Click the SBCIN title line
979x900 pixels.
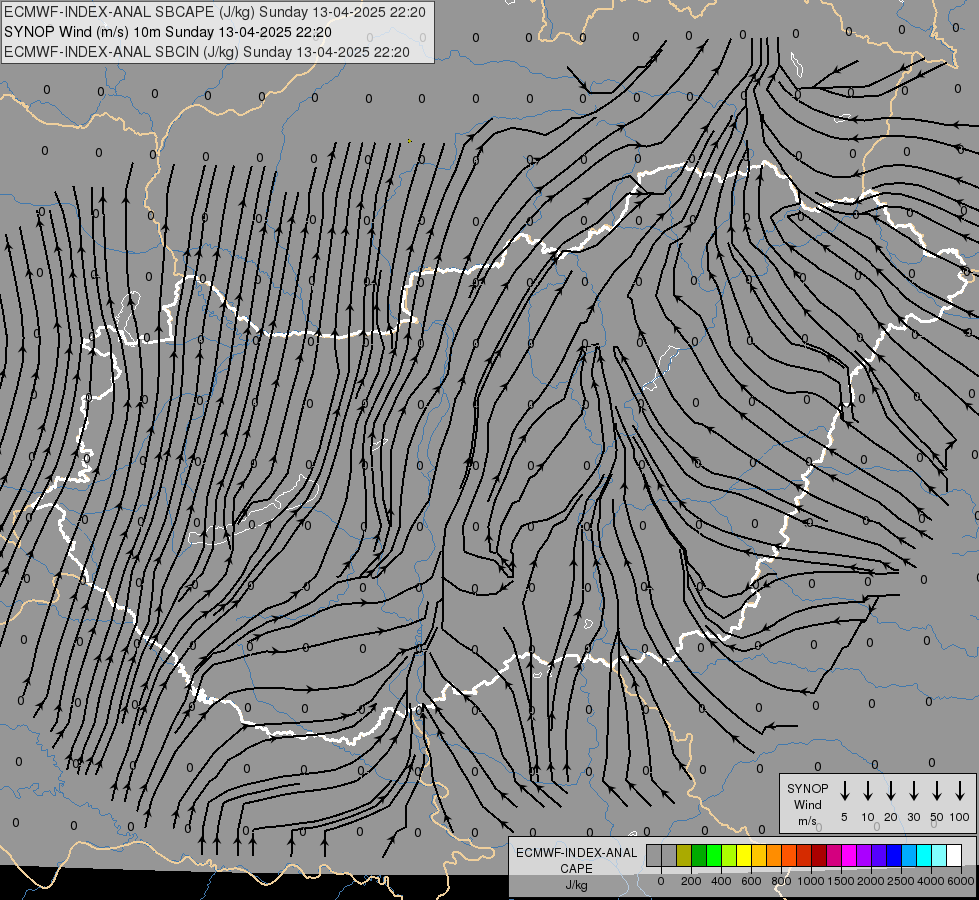[207, 52]
